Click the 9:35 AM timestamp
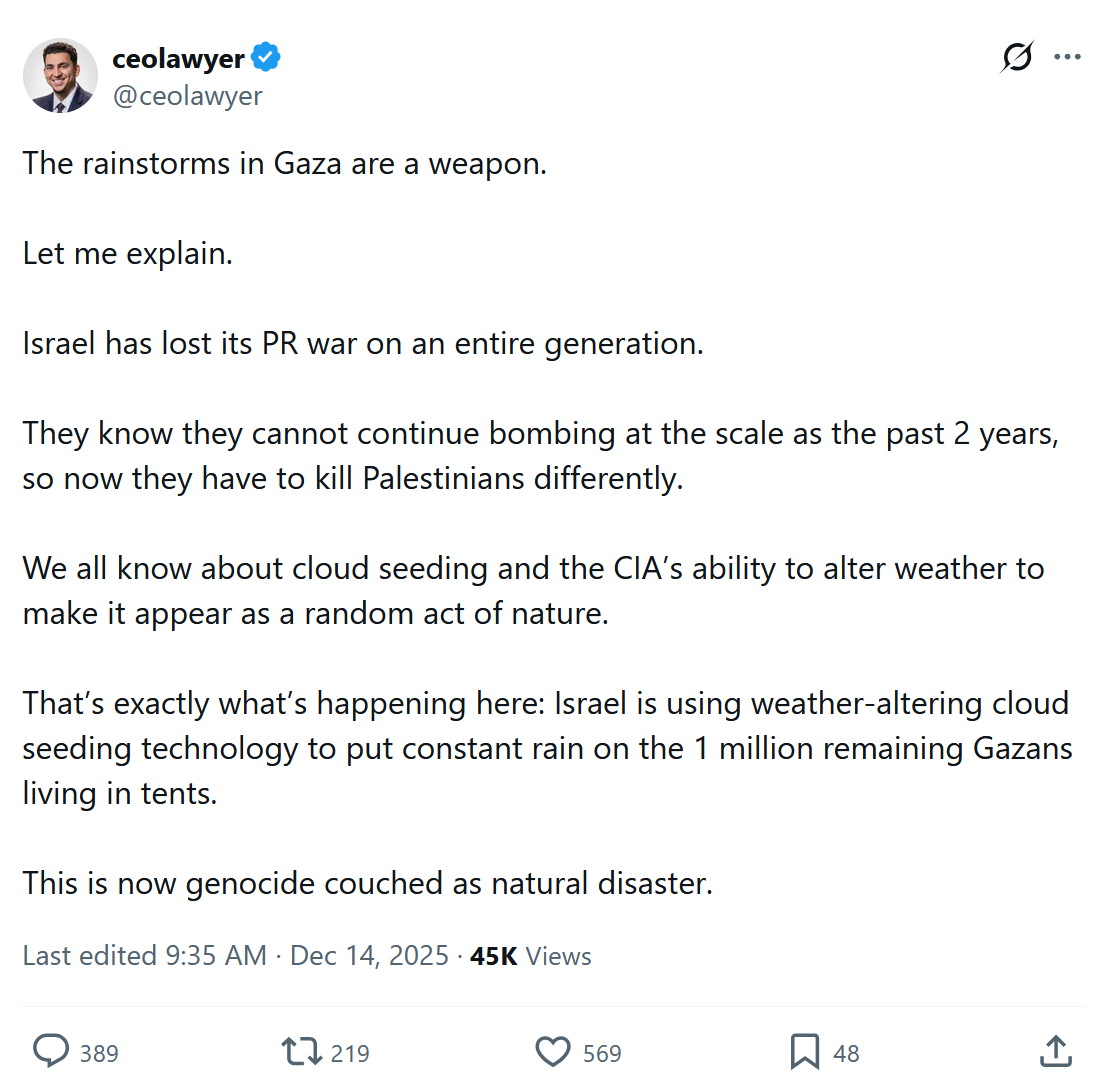The width and height of the screenshot is (1107, 1090). point(214,956)
